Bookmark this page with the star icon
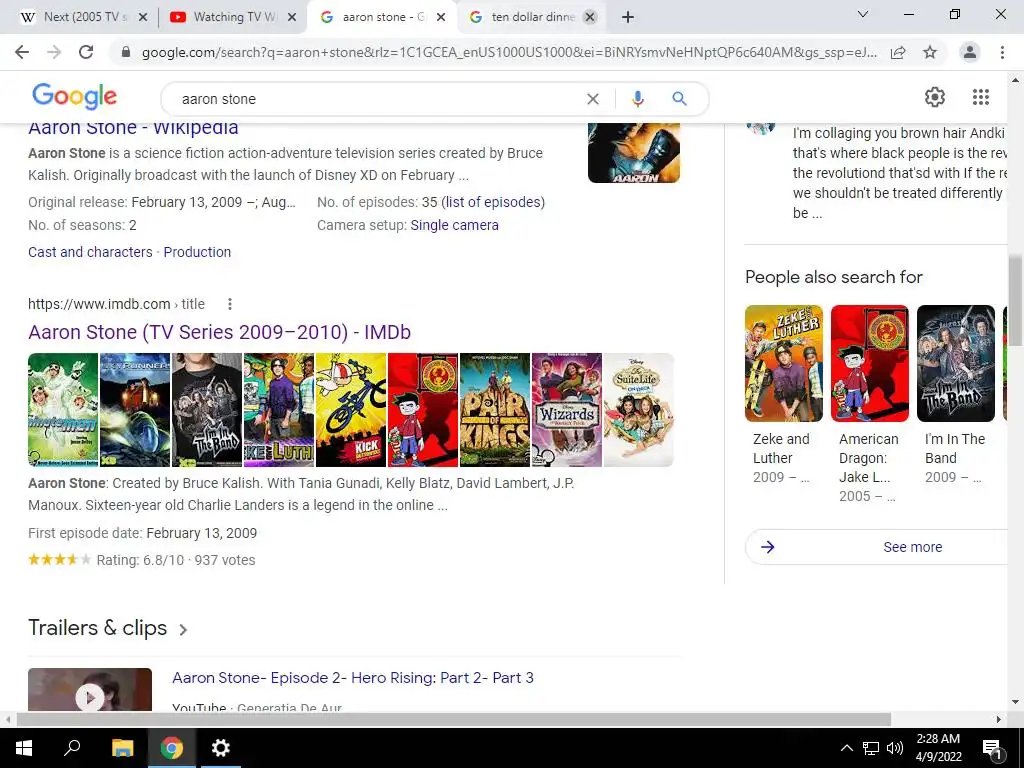This screenshot has width=1024, height=768. coord(930,52)
